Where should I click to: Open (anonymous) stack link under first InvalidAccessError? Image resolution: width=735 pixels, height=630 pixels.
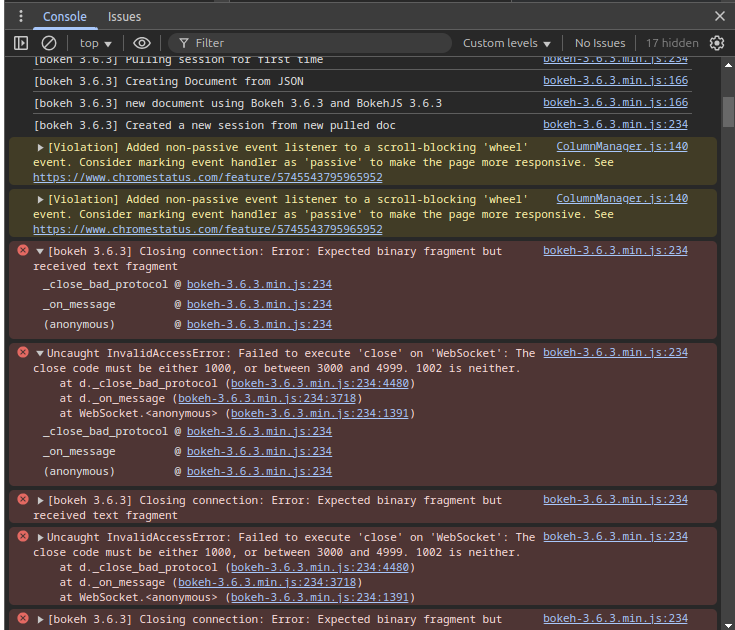(x=259, y=472)
